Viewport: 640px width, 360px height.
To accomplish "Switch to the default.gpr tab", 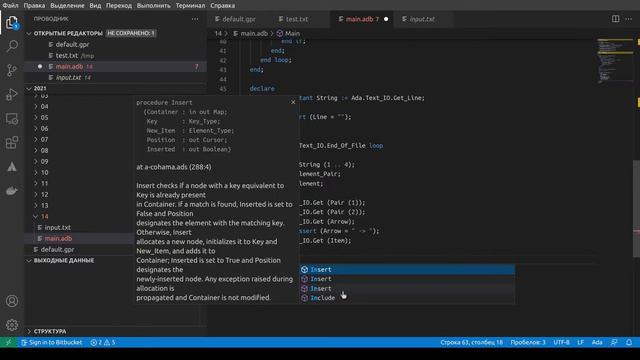I will [239, 19].
